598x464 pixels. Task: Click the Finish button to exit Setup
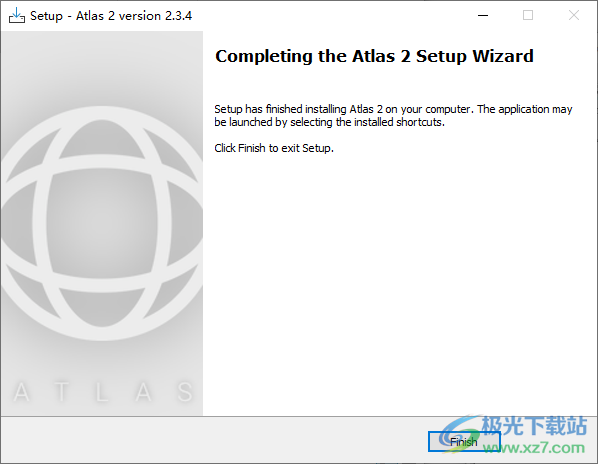point(464,442)
